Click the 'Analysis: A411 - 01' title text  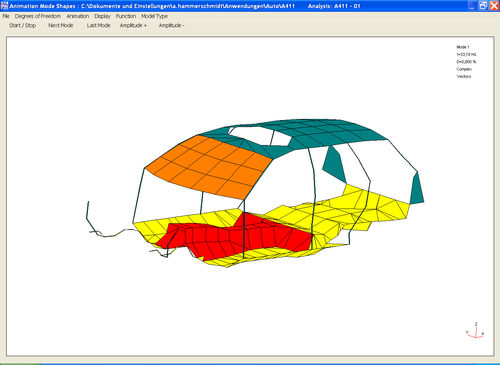point(334,6)
